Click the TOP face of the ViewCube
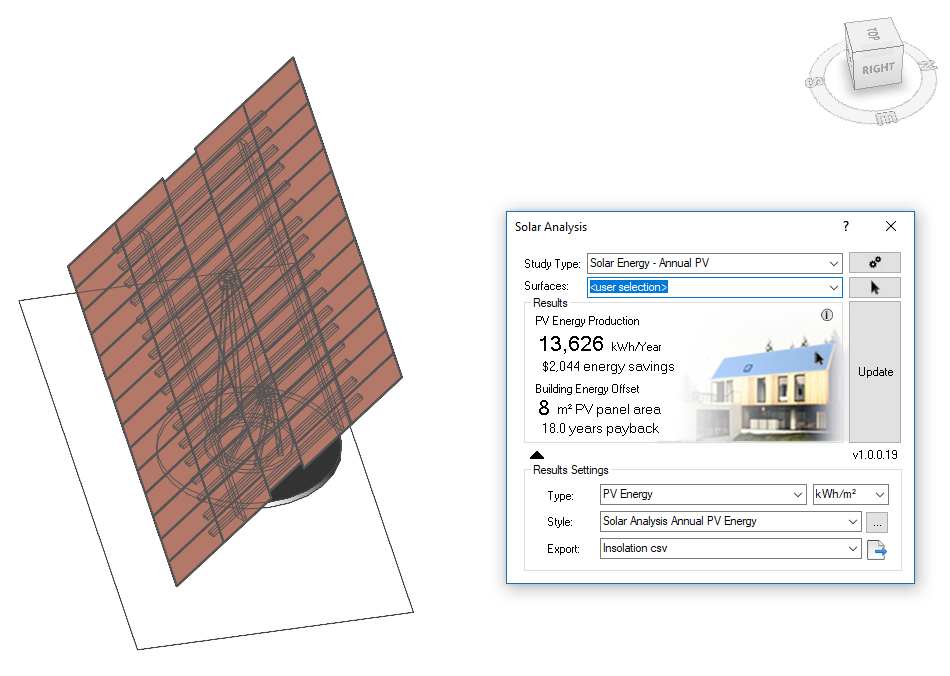 point(873,34)
